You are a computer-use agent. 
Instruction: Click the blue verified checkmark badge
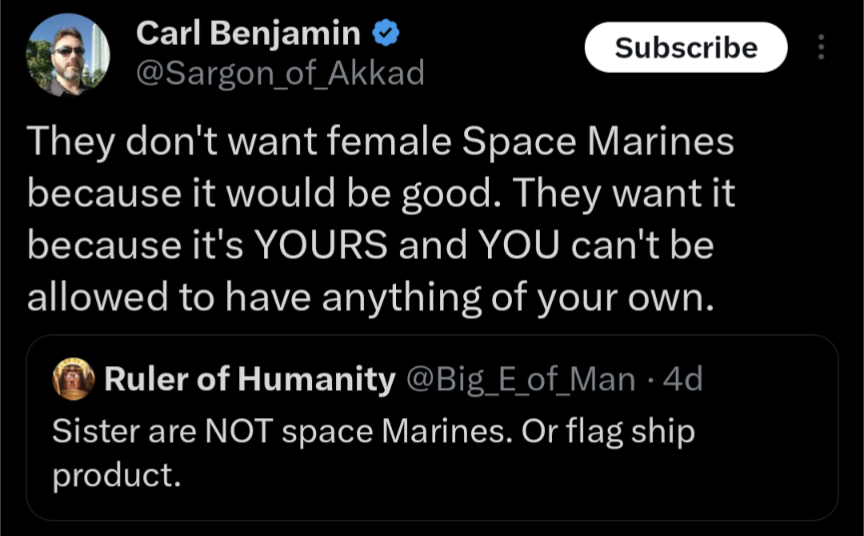tap(386, 33)
